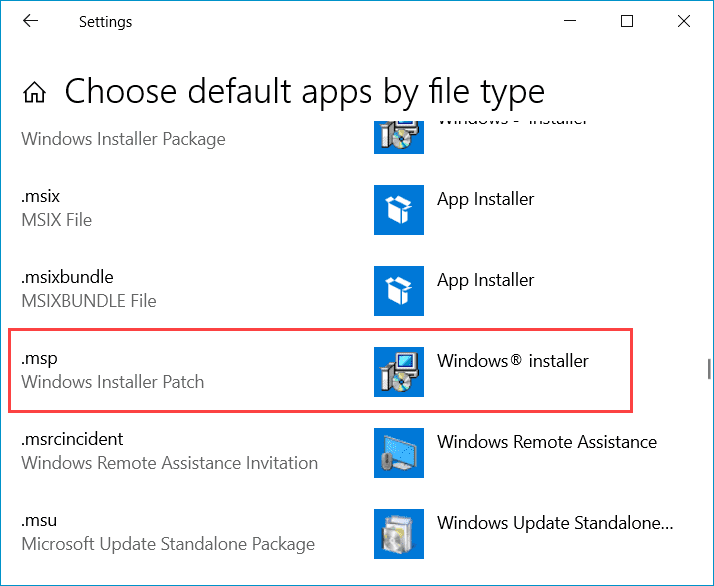The height and width of the screenshot is (586, 714).
Task: Click the .msp extension label
Action: [39, 359]
